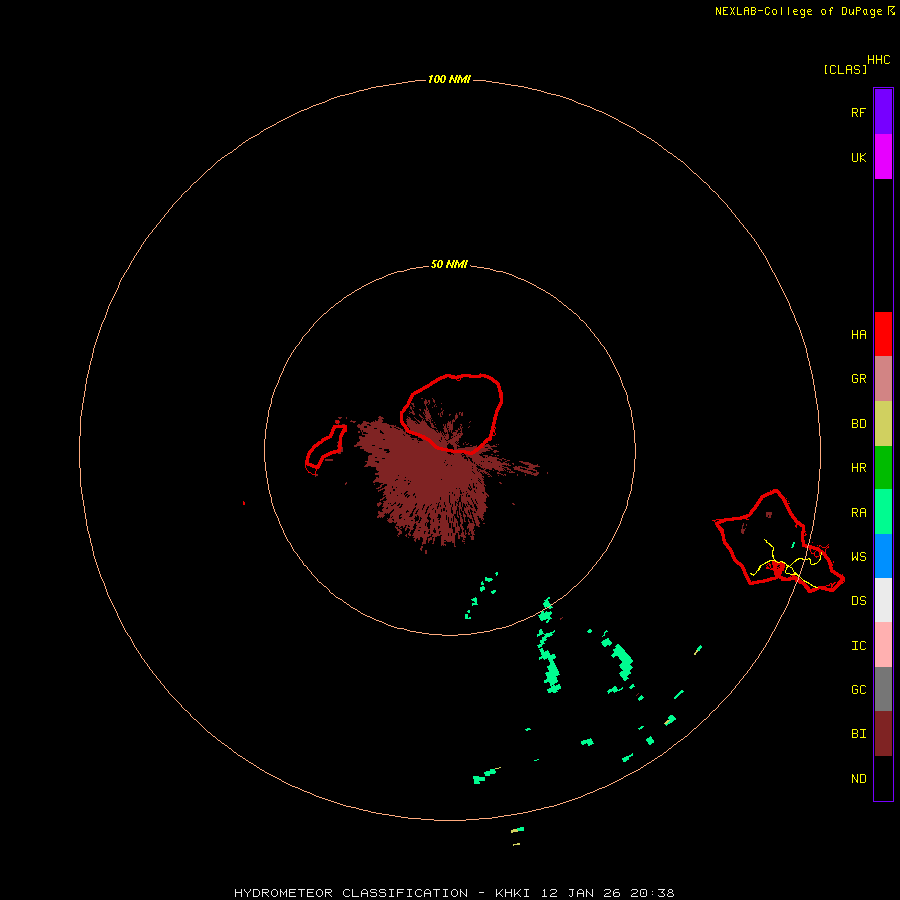The width and height of the screenshot is (900, 900).
Task: Click the HR legend label
Action: 858,468
